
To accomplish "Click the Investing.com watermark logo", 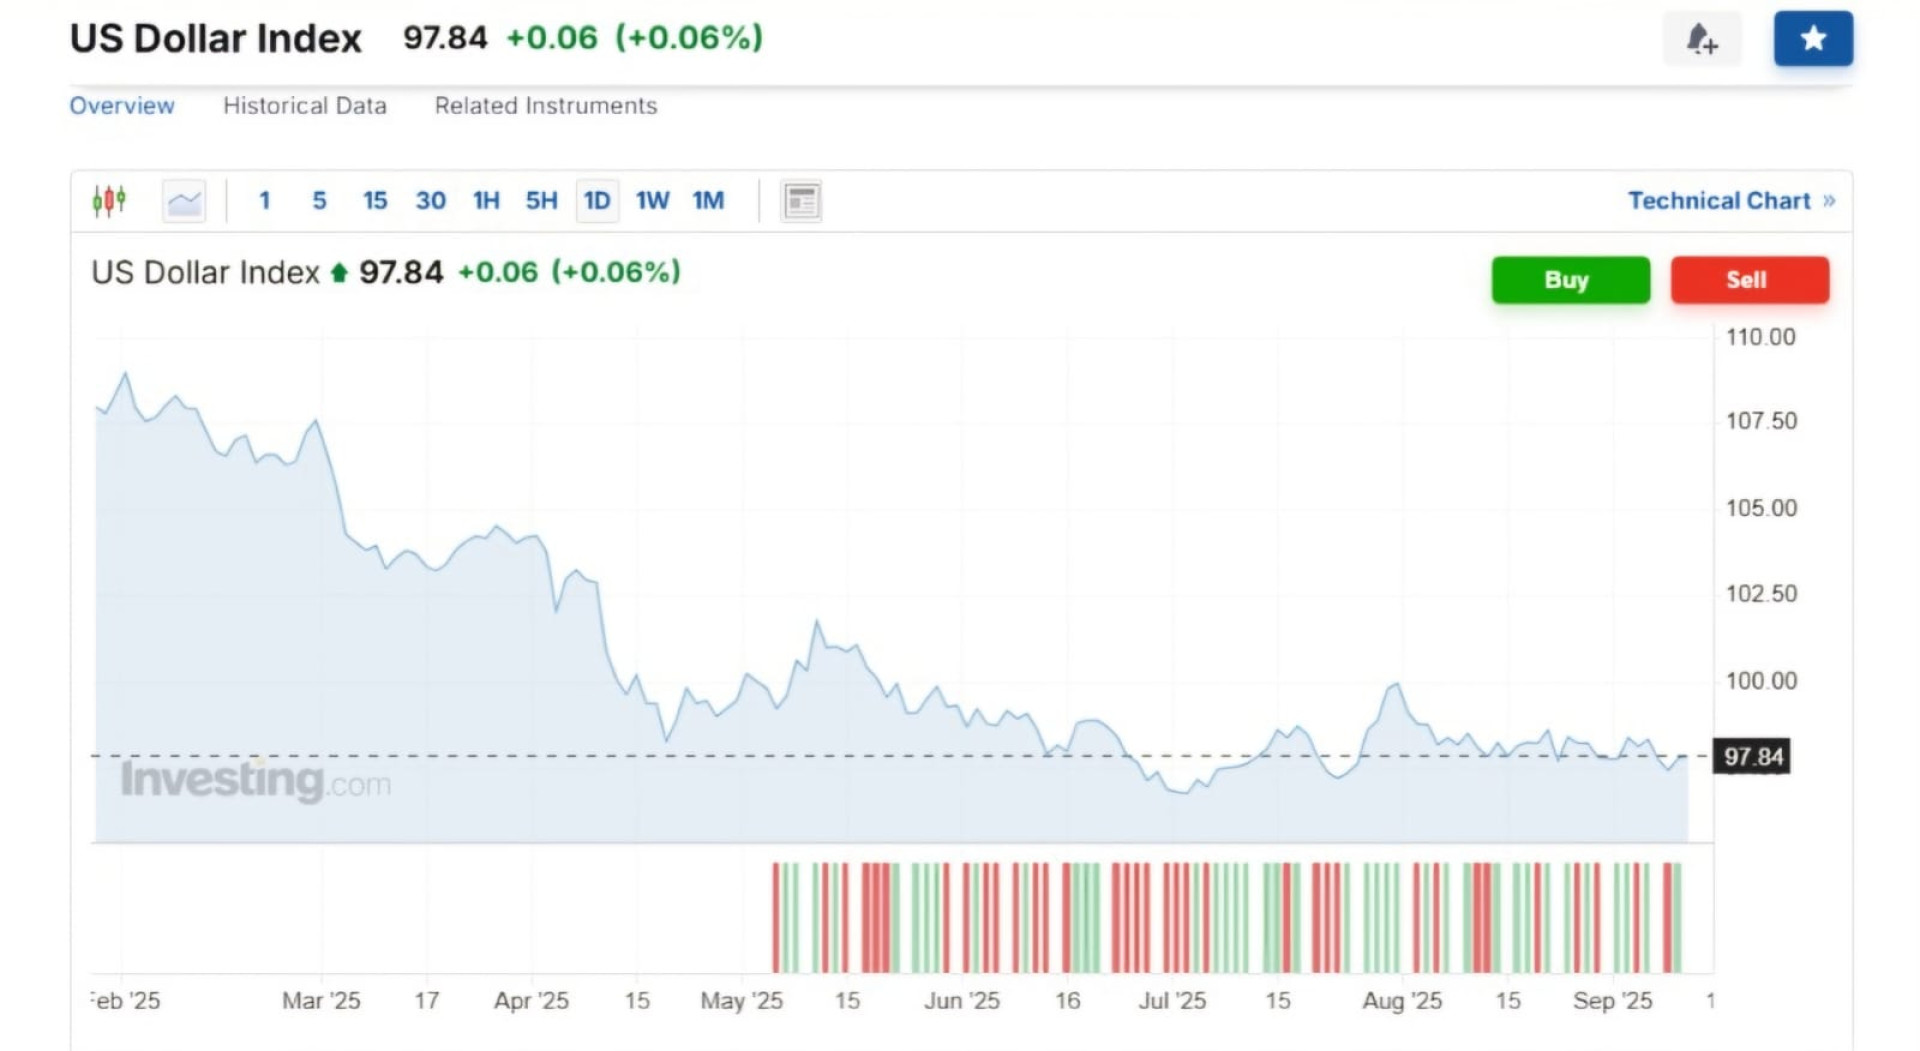I will click(x=255, y=781).
